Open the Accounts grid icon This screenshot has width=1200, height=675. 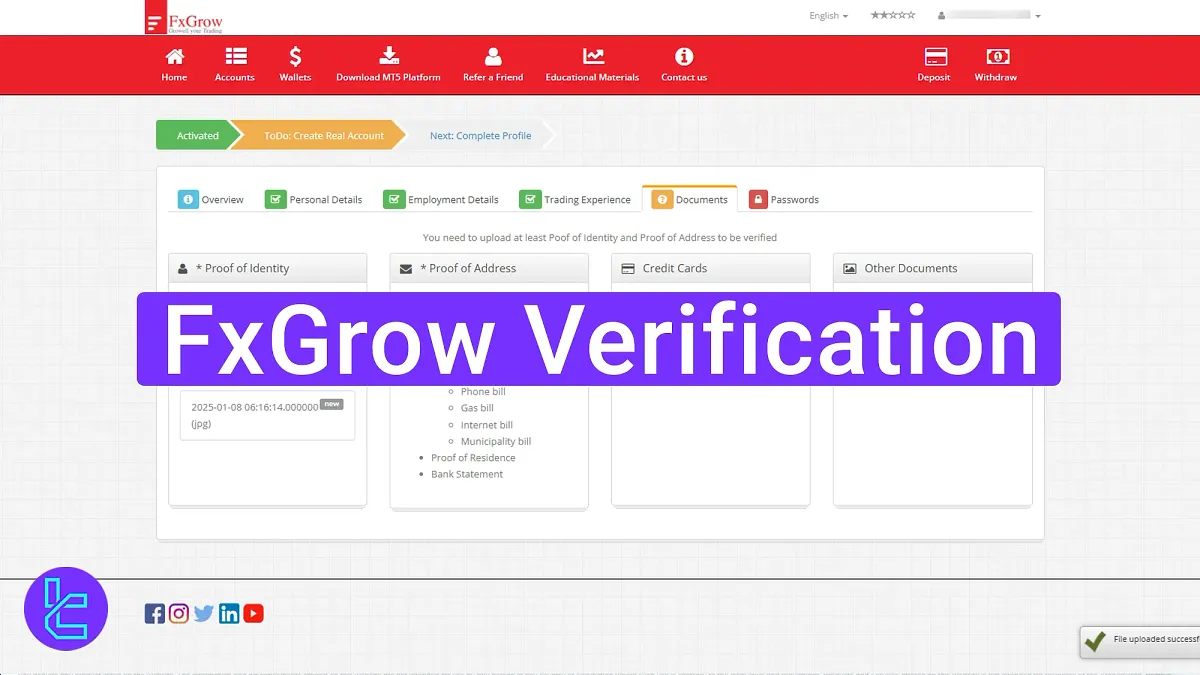(234, 57)
